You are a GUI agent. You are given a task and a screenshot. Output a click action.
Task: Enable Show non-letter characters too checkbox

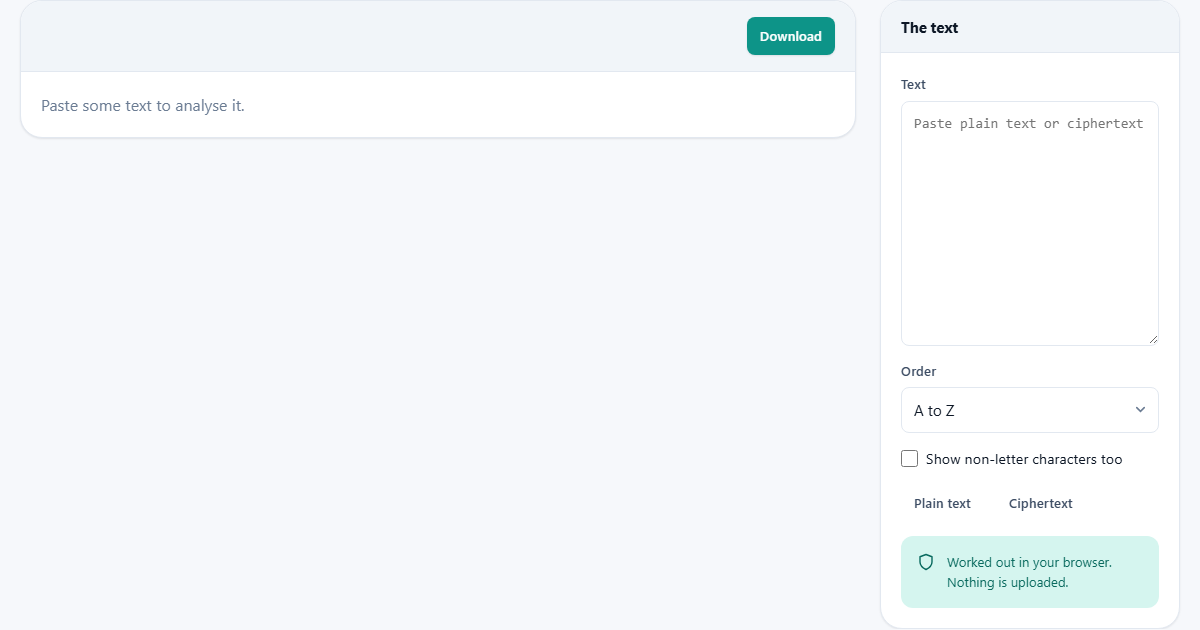pyautogui.click(x=909, y=459)
